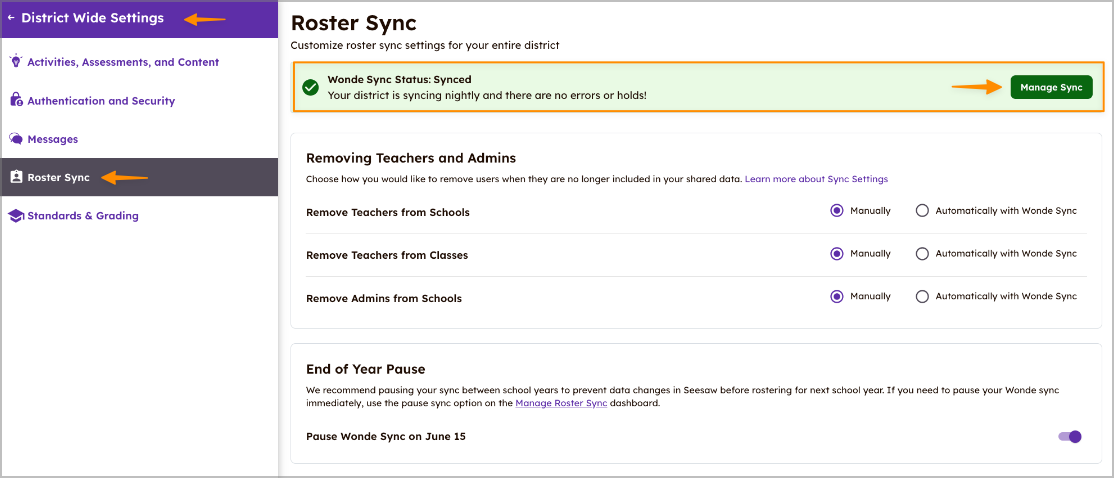Screen dimensions: 1114x478
Task: Click the lightbulb icon for Activities, Assessments, and Content
Action: click(x=16, y=62)
